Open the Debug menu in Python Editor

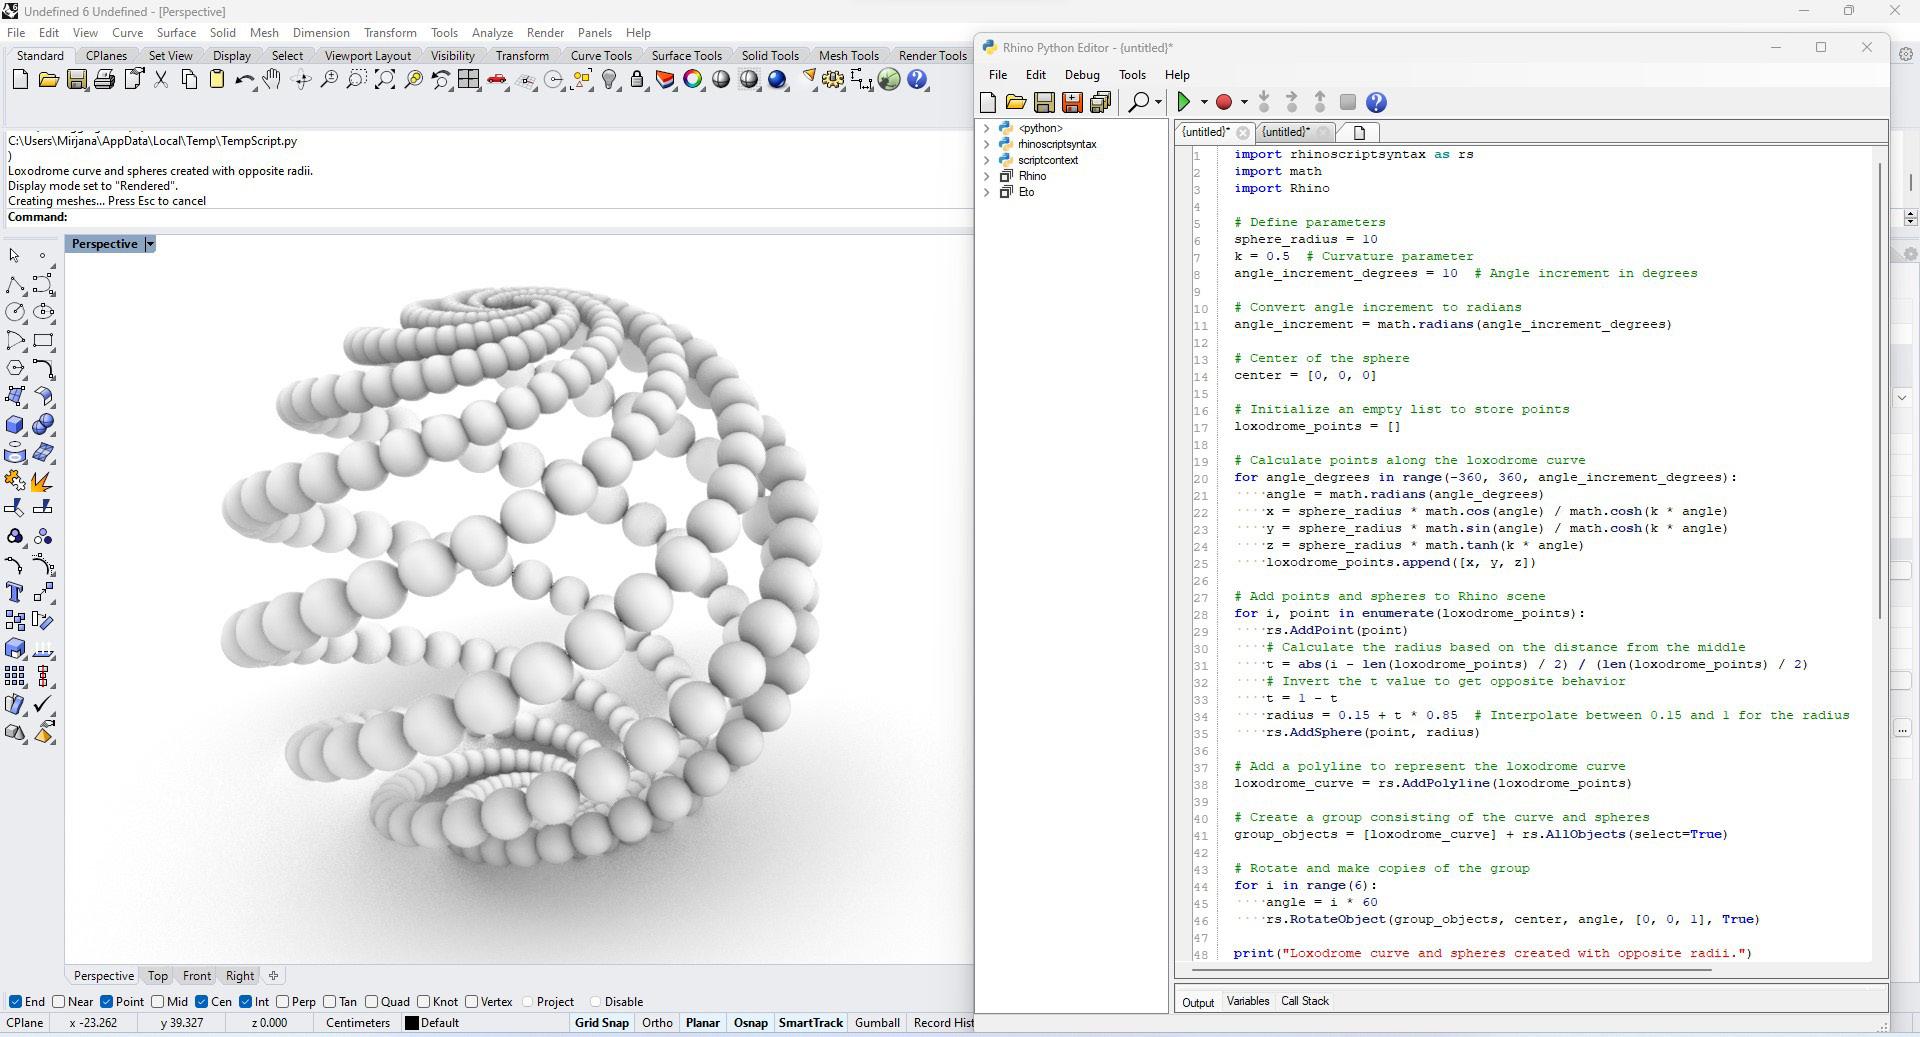point(1081,75)
